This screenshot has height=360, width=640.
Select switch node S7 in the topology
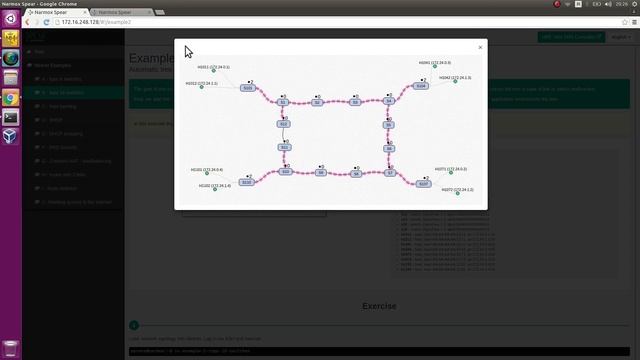tap(390, 173)
